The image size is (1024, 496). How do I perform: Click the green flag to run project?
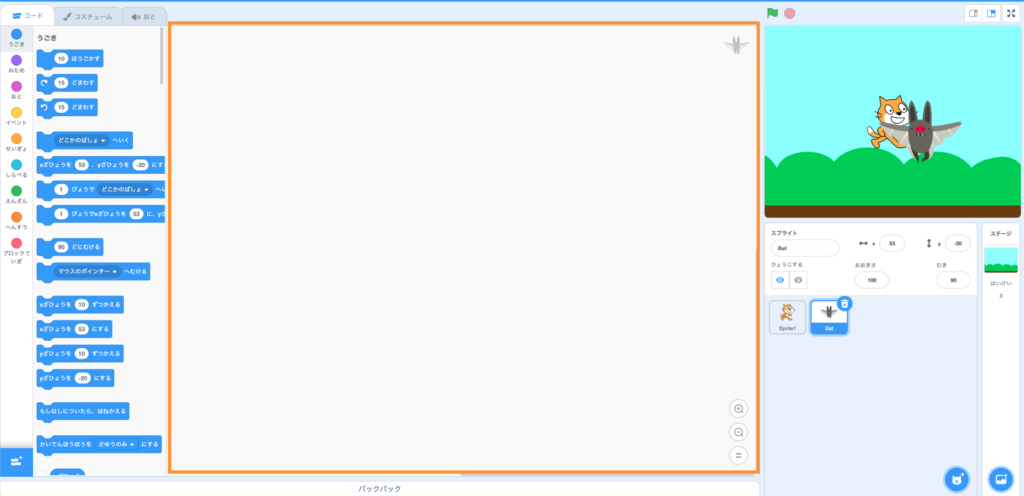pos(772,13)
